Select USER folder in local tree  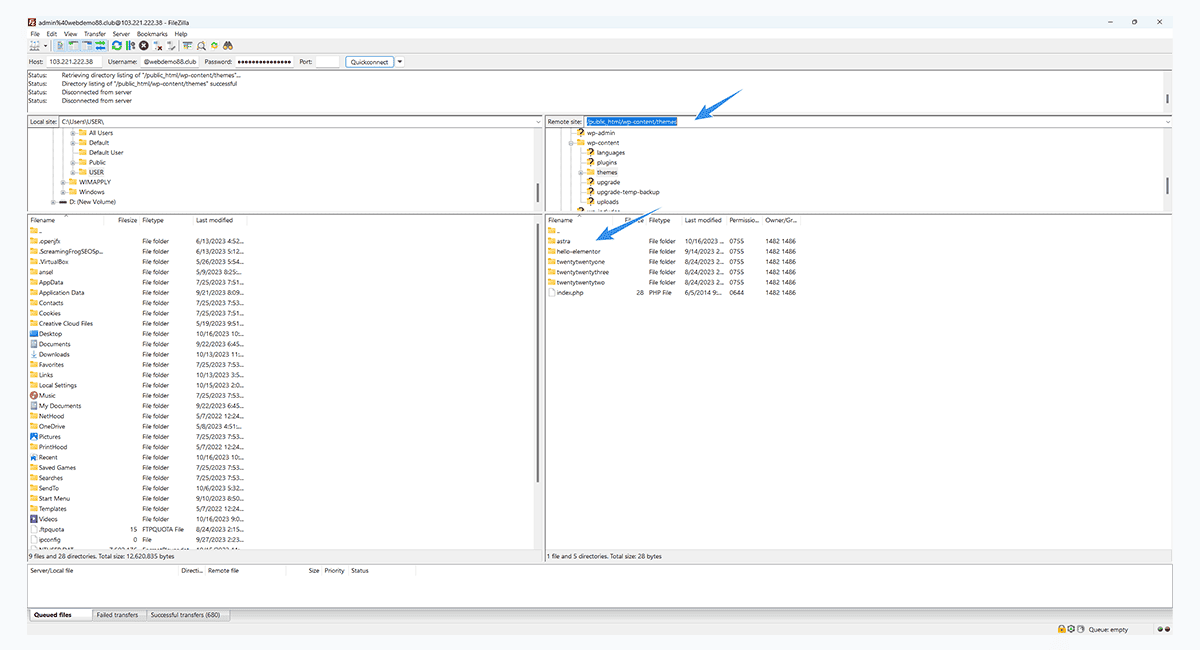[x=96, y=172]
